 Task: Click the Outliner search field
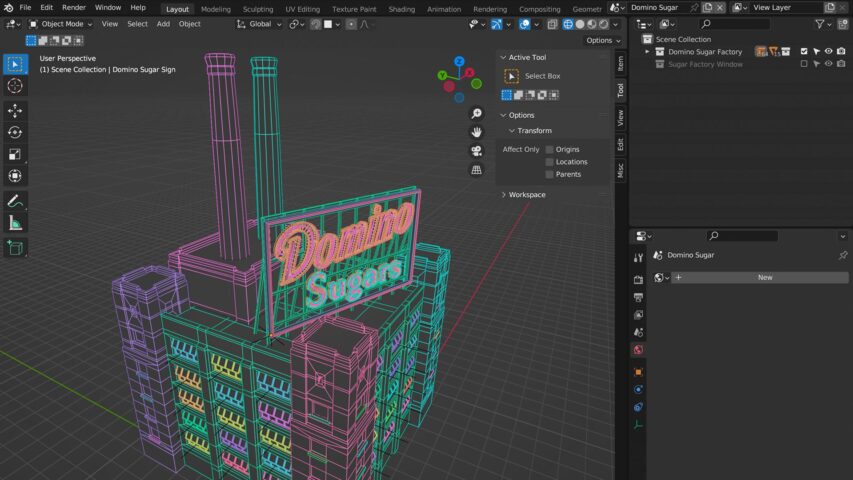(734, 24)
